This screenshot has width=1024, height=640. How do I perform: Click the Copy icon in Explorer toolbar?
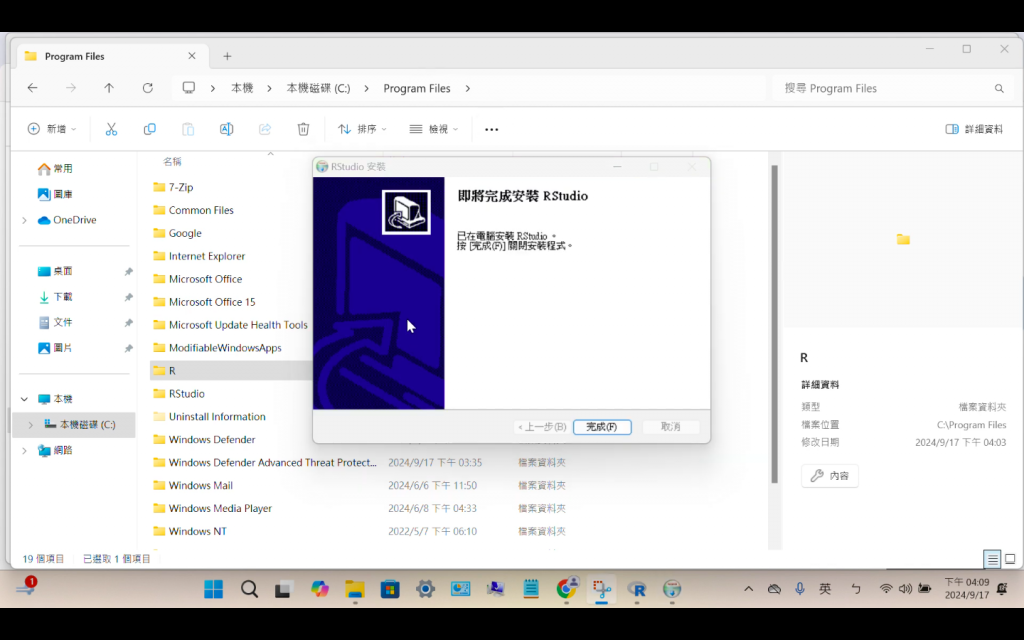point(150,129)
